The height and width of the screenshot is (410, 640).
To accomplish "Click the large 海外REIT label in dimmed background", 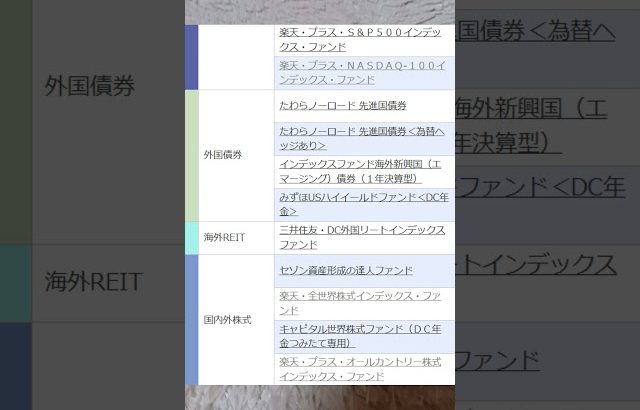I will click(x=93, y=282).
